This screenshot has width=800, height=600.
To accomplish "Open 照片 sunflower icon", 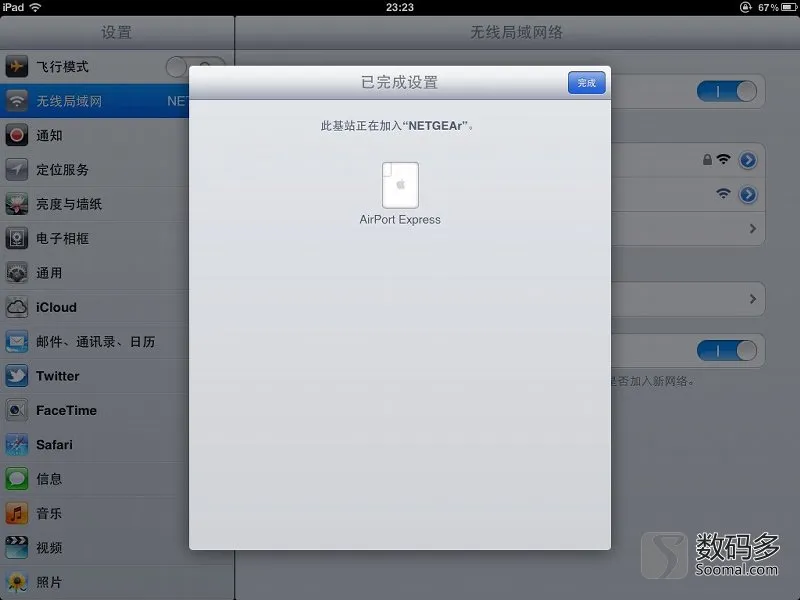I will click(x=16, y=582).
